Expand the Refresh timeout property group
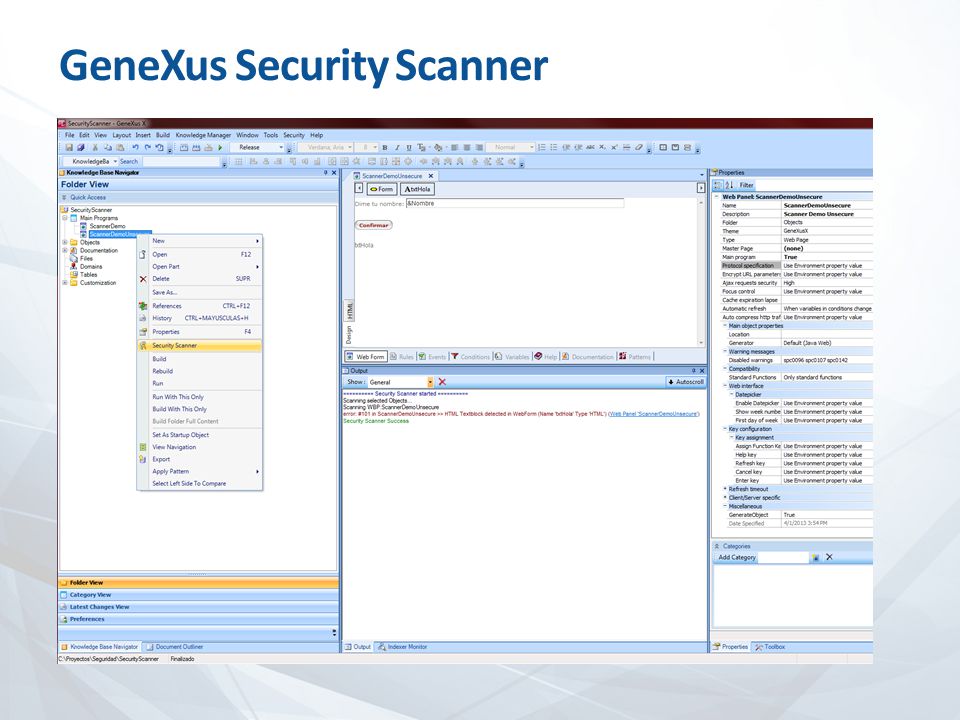Viewport: 960px width, 720px height. click(x=726, y=489)
